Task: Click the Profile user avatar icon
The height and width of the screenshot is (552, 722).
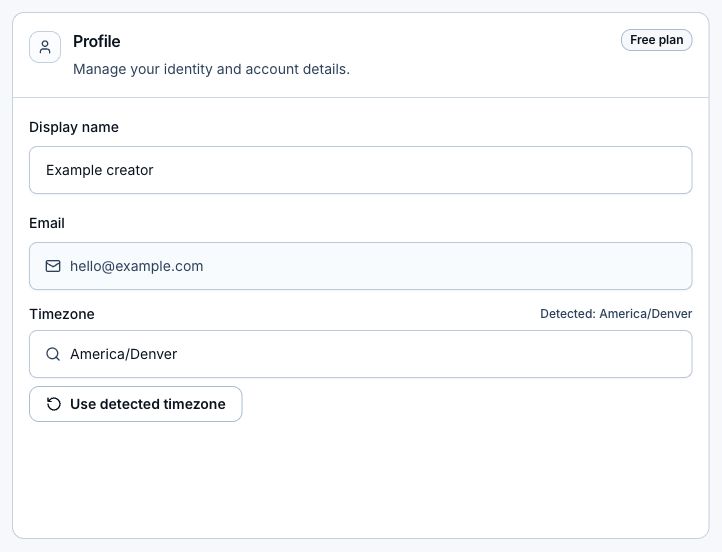Action: 45,47
